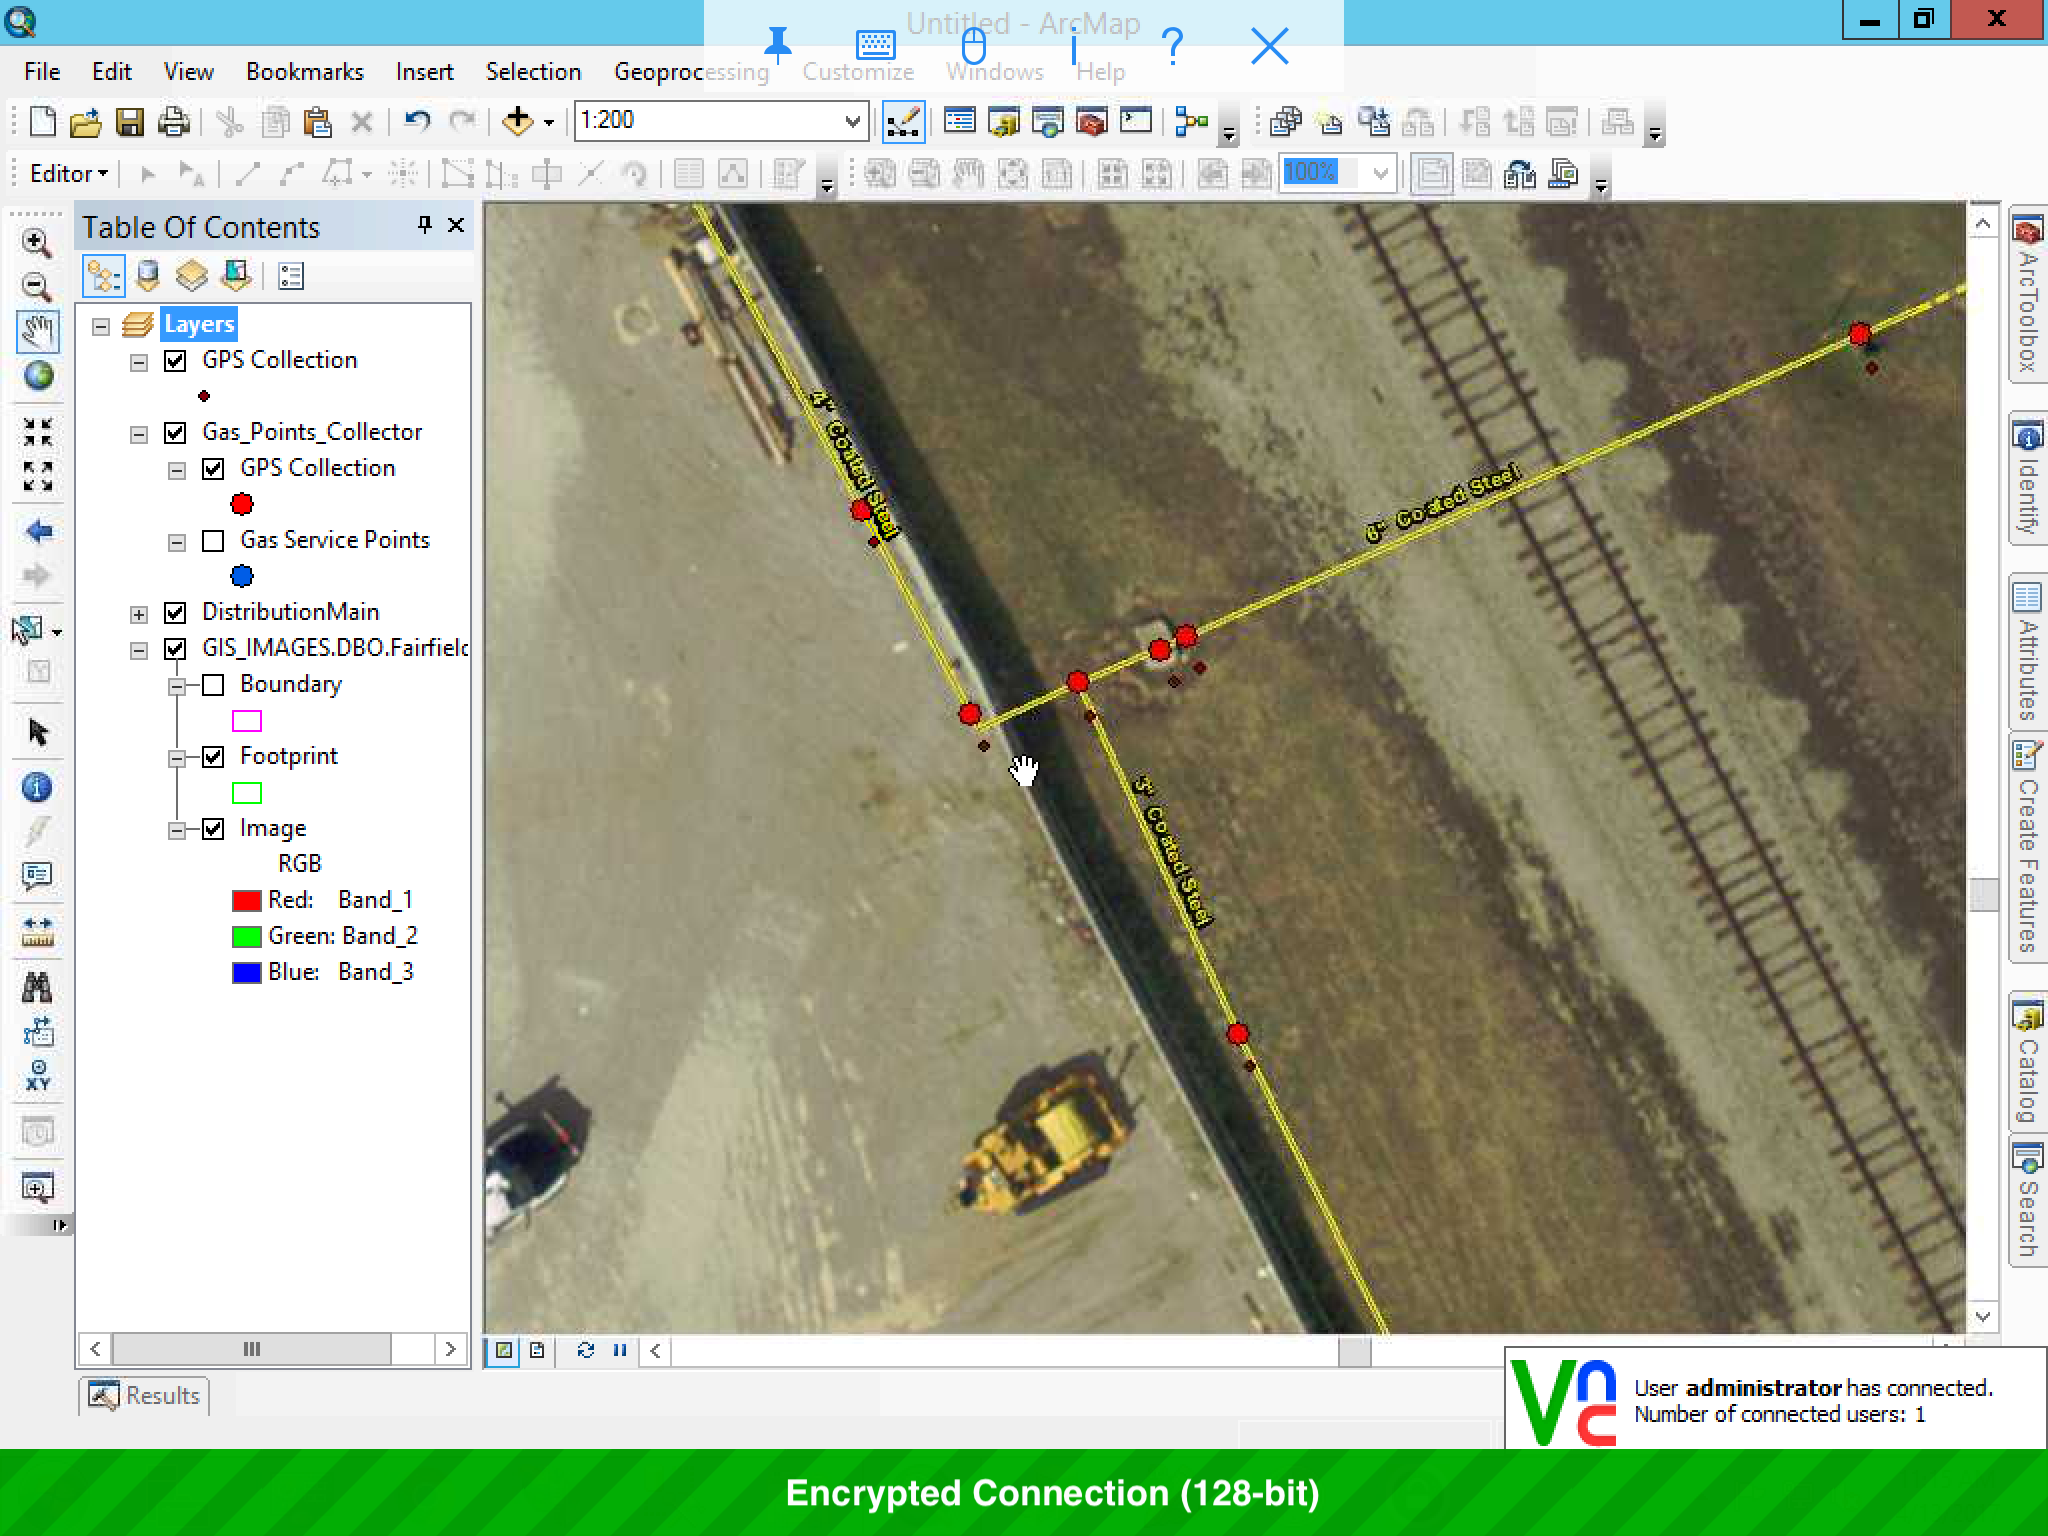This screenshot has width=2048, height=1536.
Task: Expand the Gas_Points_Collector layer
Action: tap(139, 431)
